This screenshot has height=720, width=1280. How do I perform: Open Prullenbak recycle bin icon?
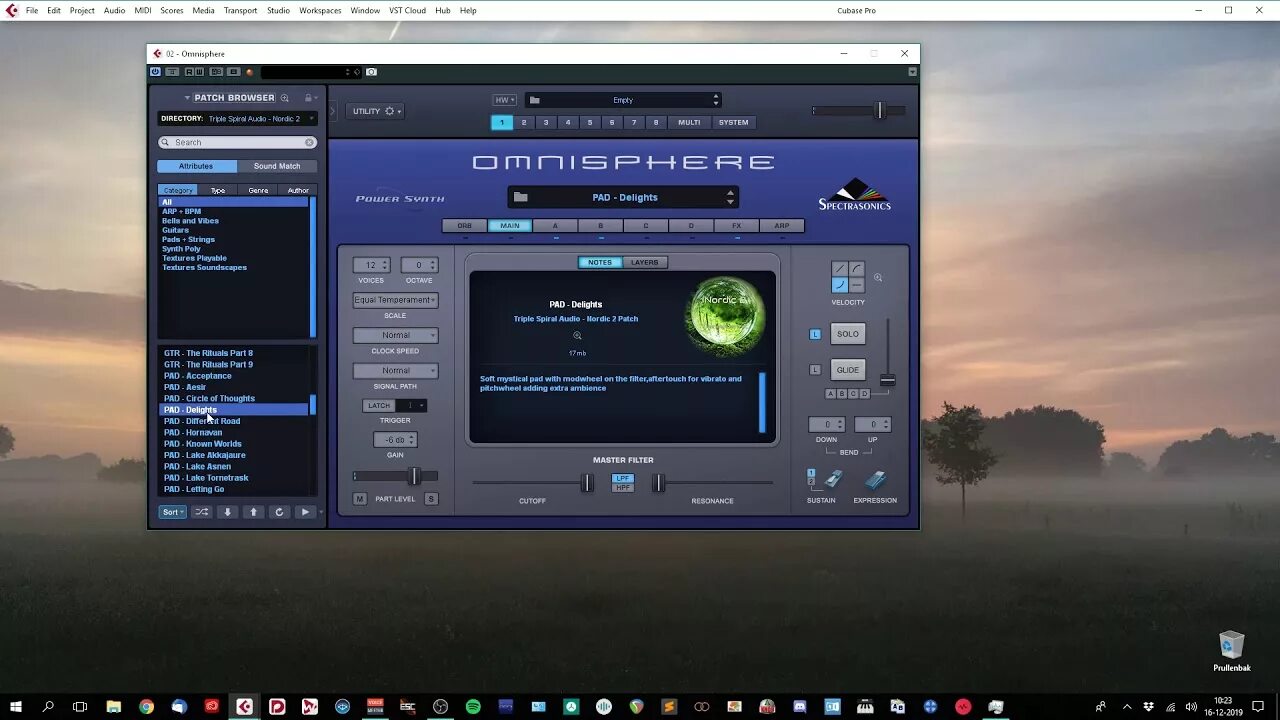1232,652
